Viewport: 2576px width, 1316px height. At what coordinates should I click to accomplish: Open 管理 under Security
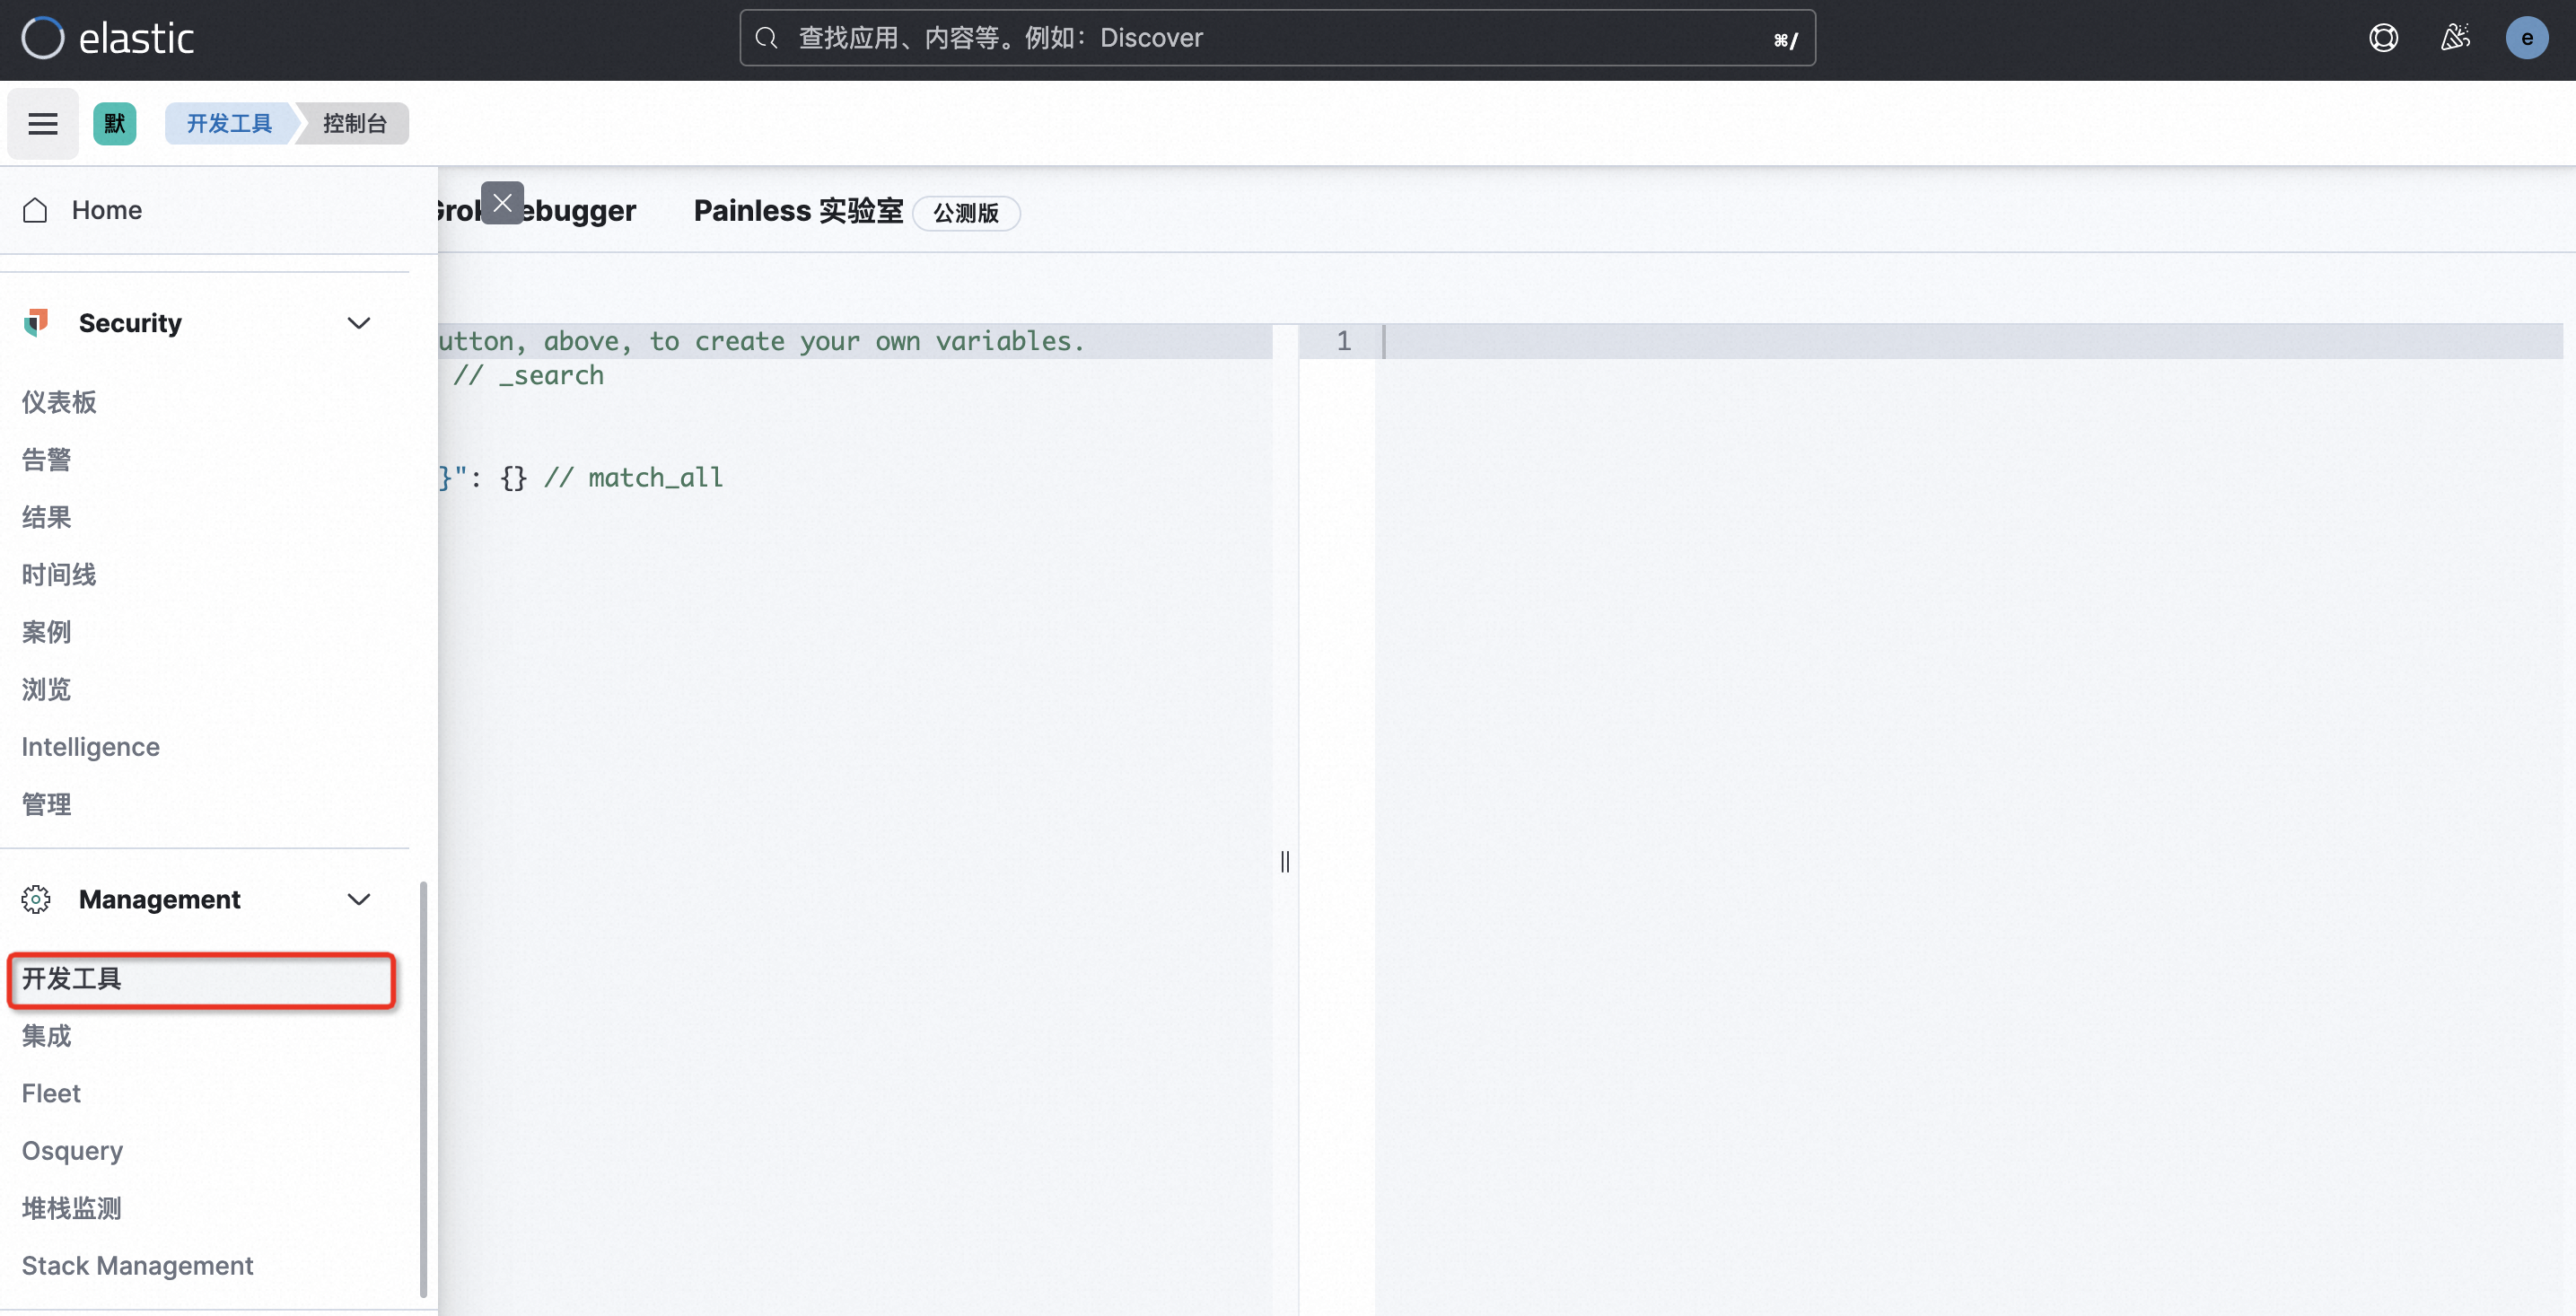47,804
